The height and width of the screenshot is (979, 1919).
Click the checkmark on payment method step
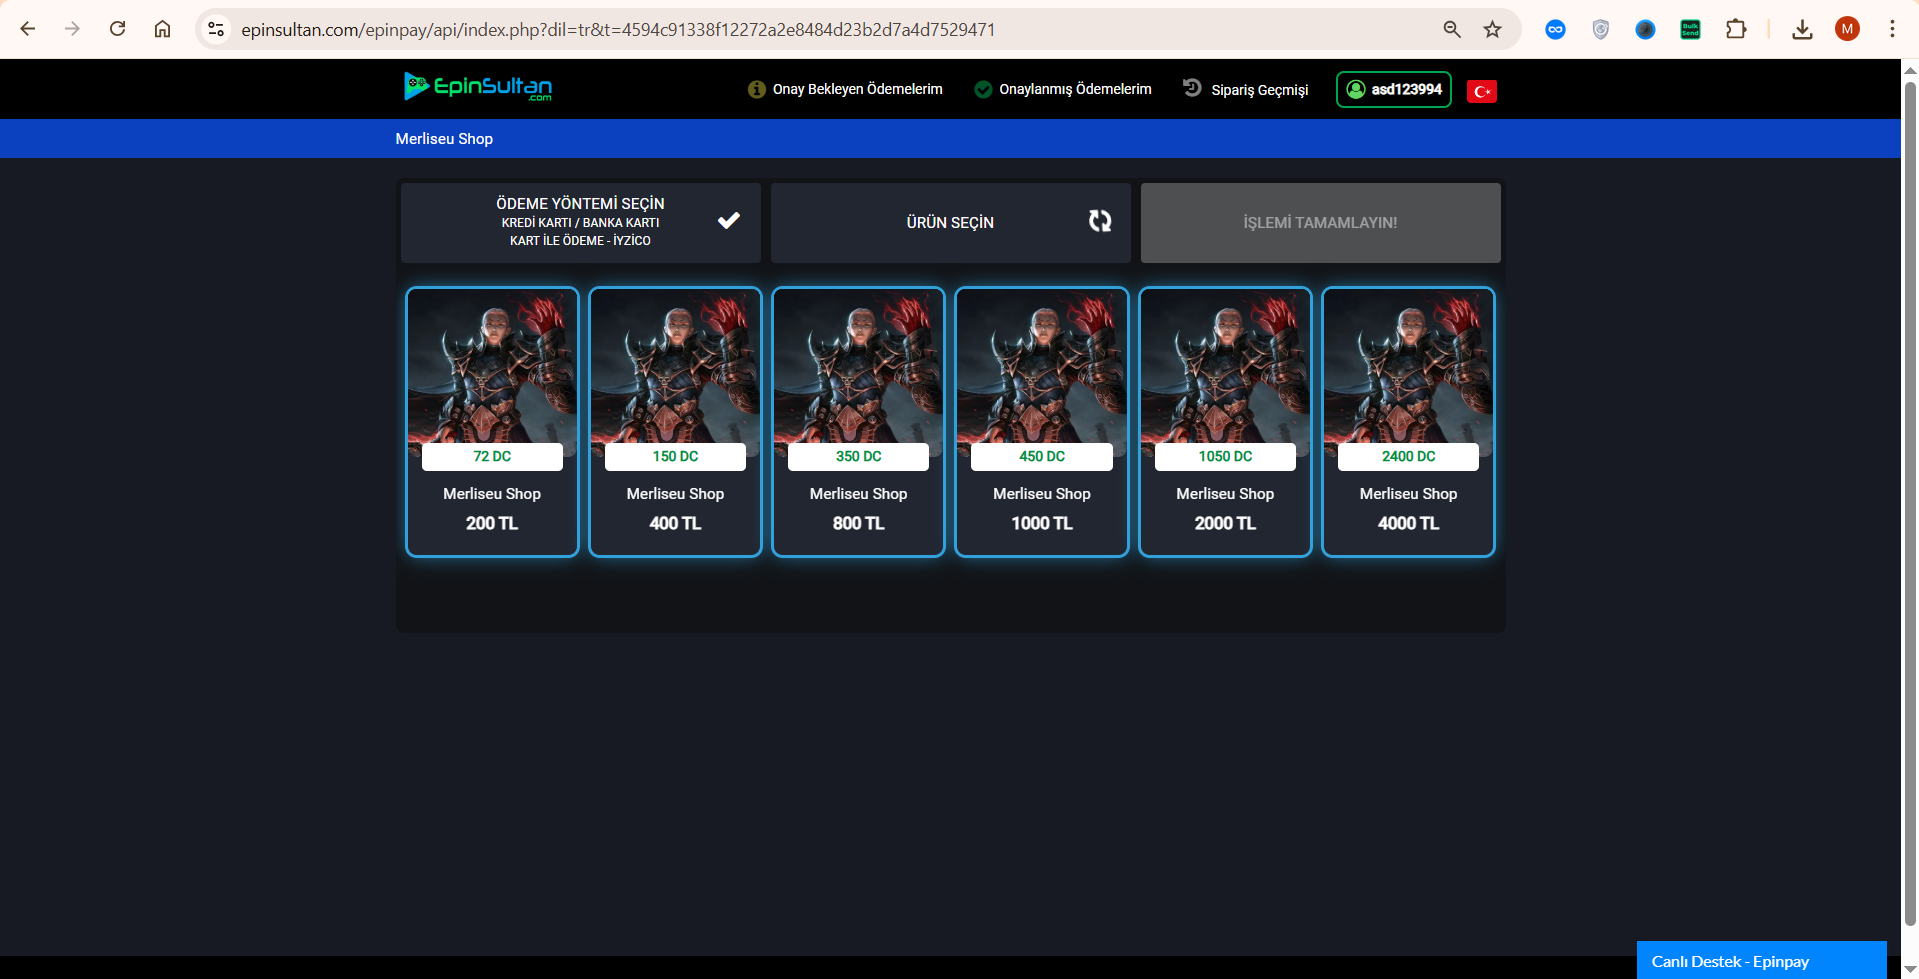coord(729,220)
